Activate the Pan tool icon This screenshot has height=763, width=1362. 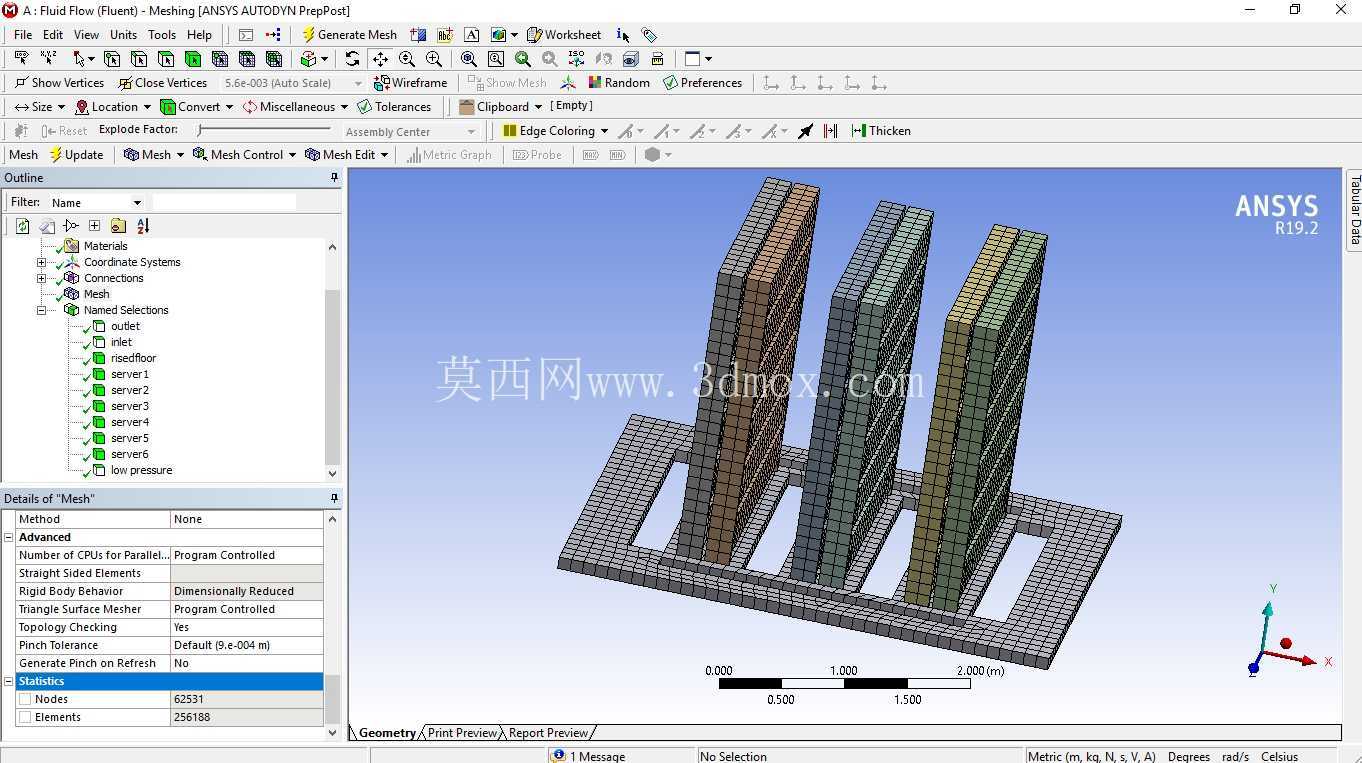[380, 59]
